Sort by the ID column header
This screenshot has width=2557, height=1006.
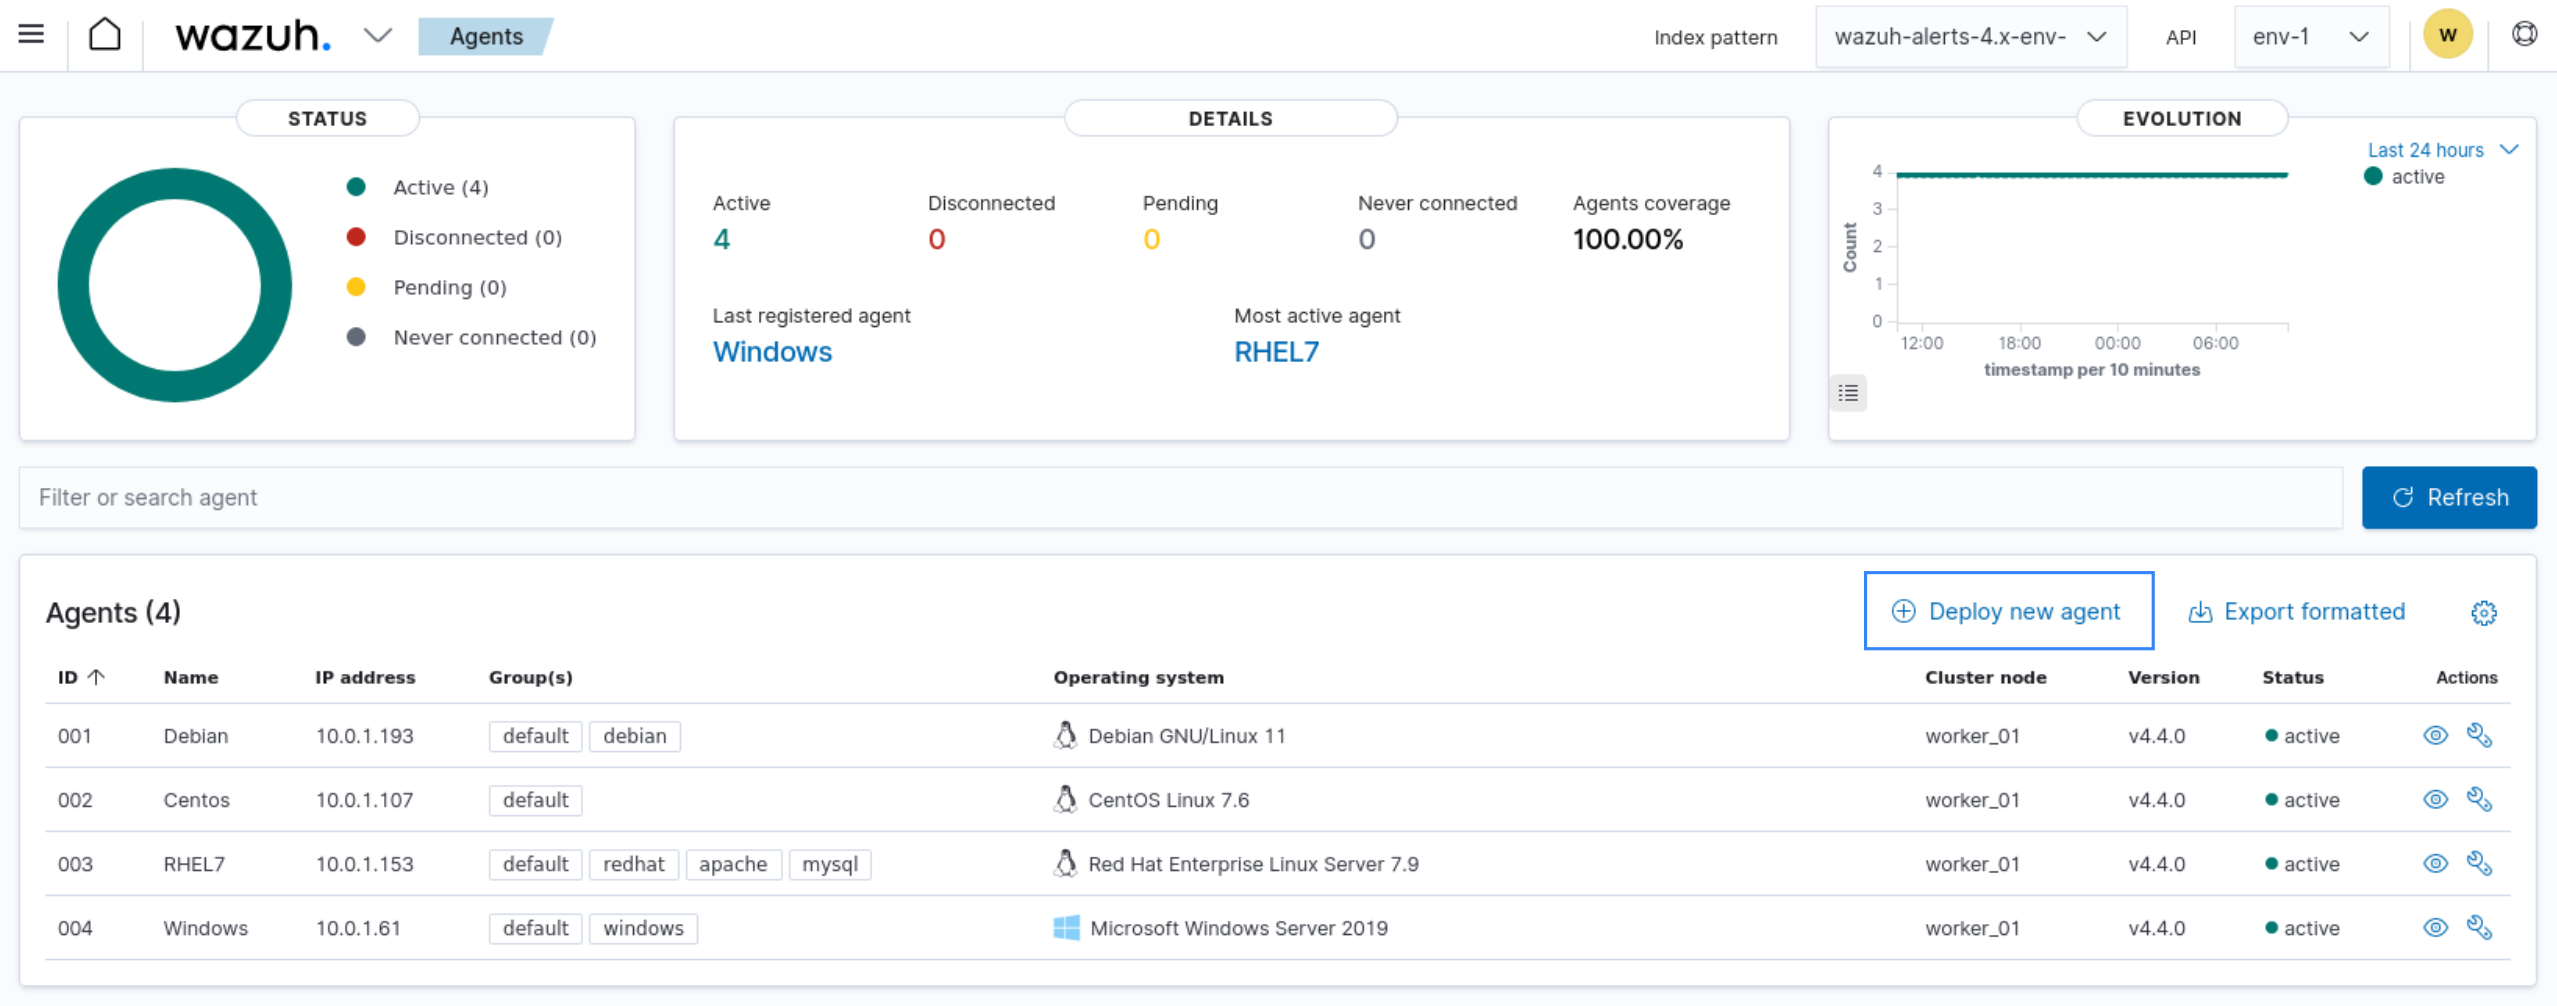(x=81, y=677)
